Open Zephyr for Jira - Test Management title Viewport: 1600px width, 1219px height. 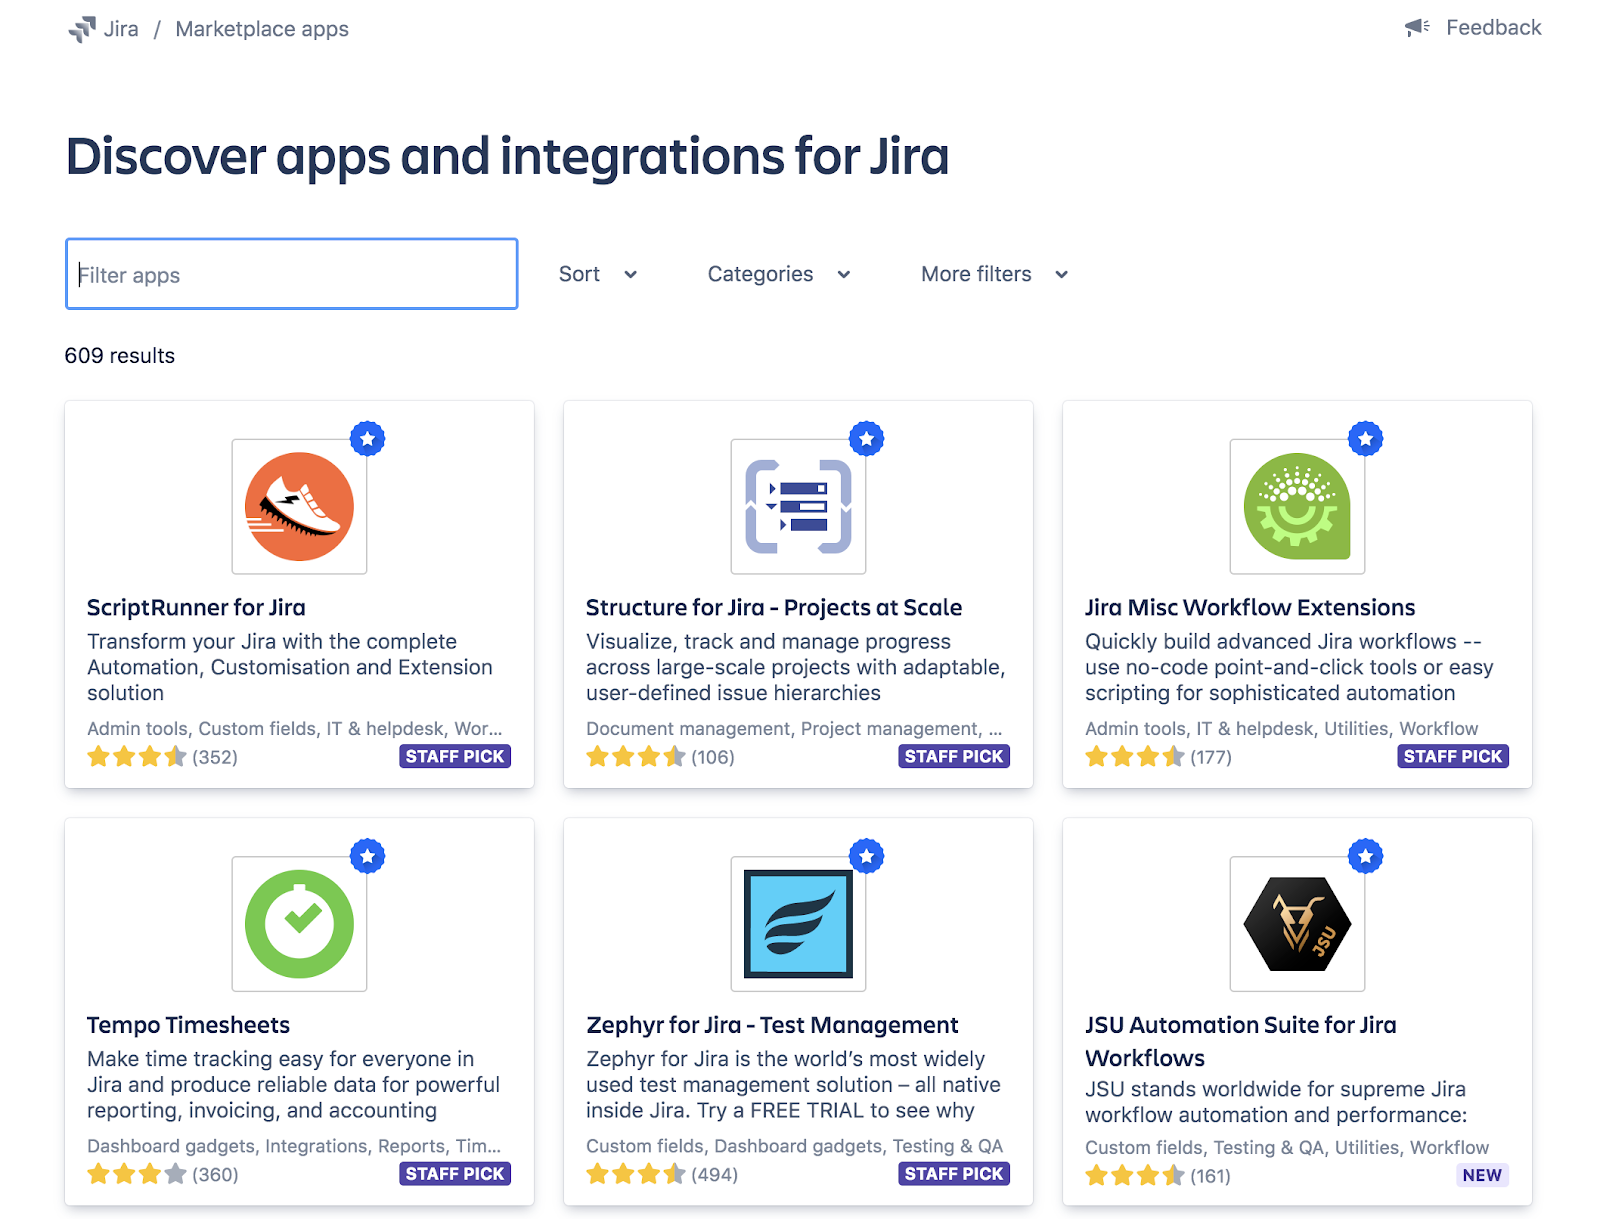click(x=772, y=1025)
